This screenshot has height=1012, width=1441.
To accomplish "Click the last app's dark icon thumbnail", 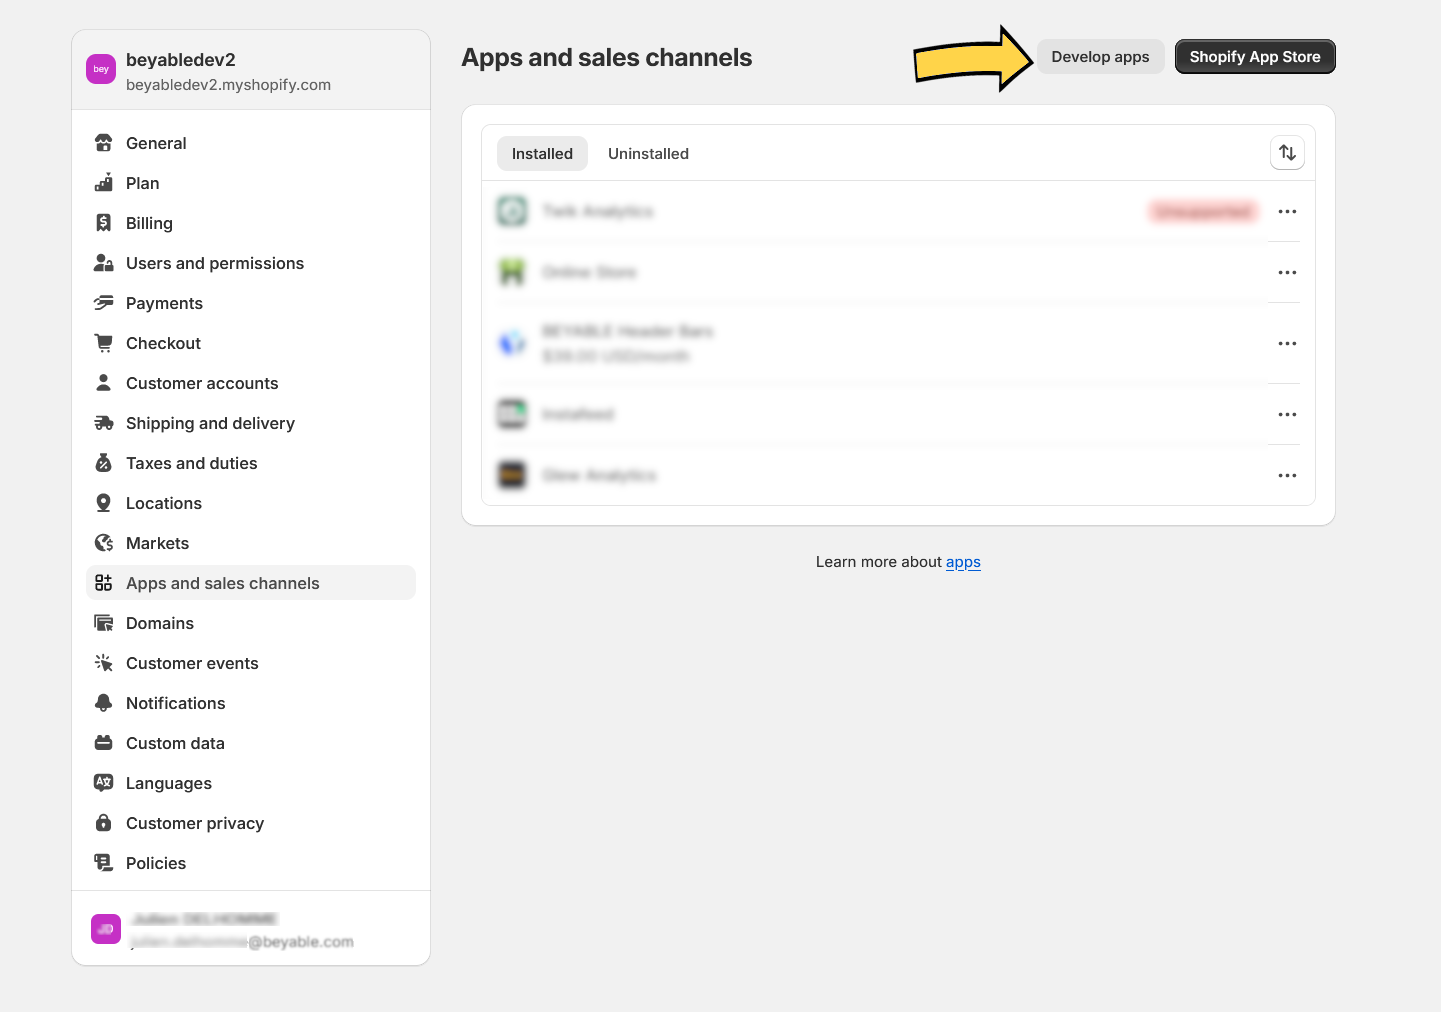I will tap(512, 475).
